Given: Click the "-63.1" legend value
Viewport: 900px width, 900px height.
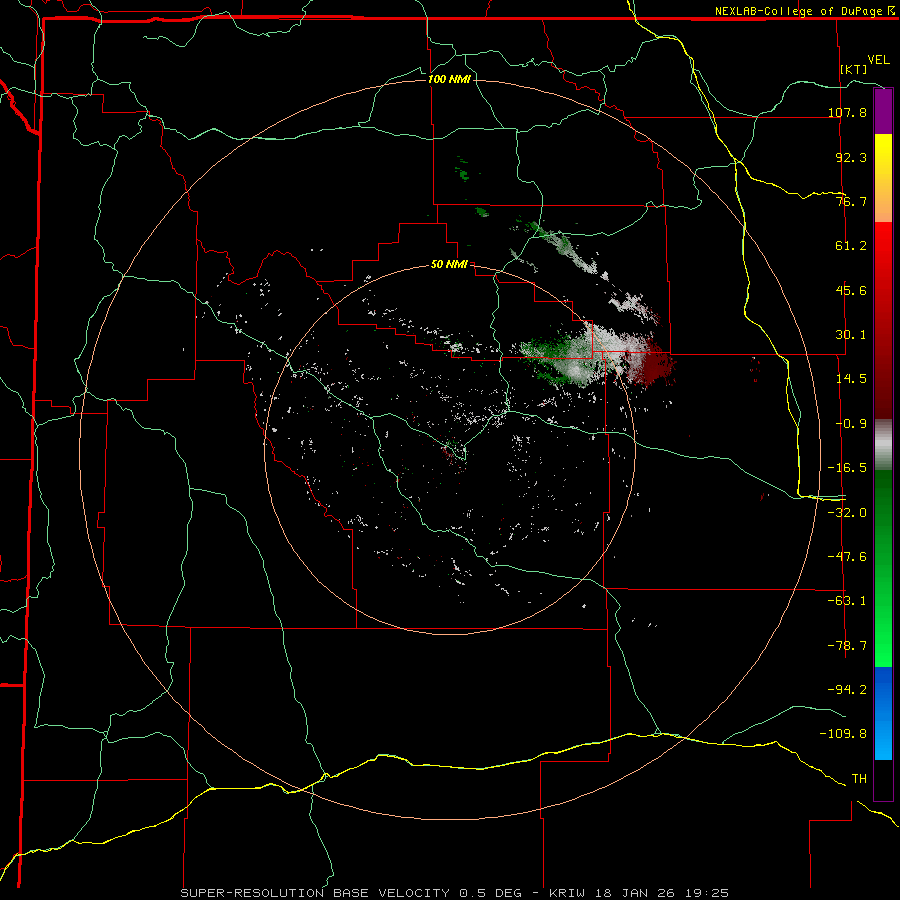Looking at the screenshot, I should [847, 601].
